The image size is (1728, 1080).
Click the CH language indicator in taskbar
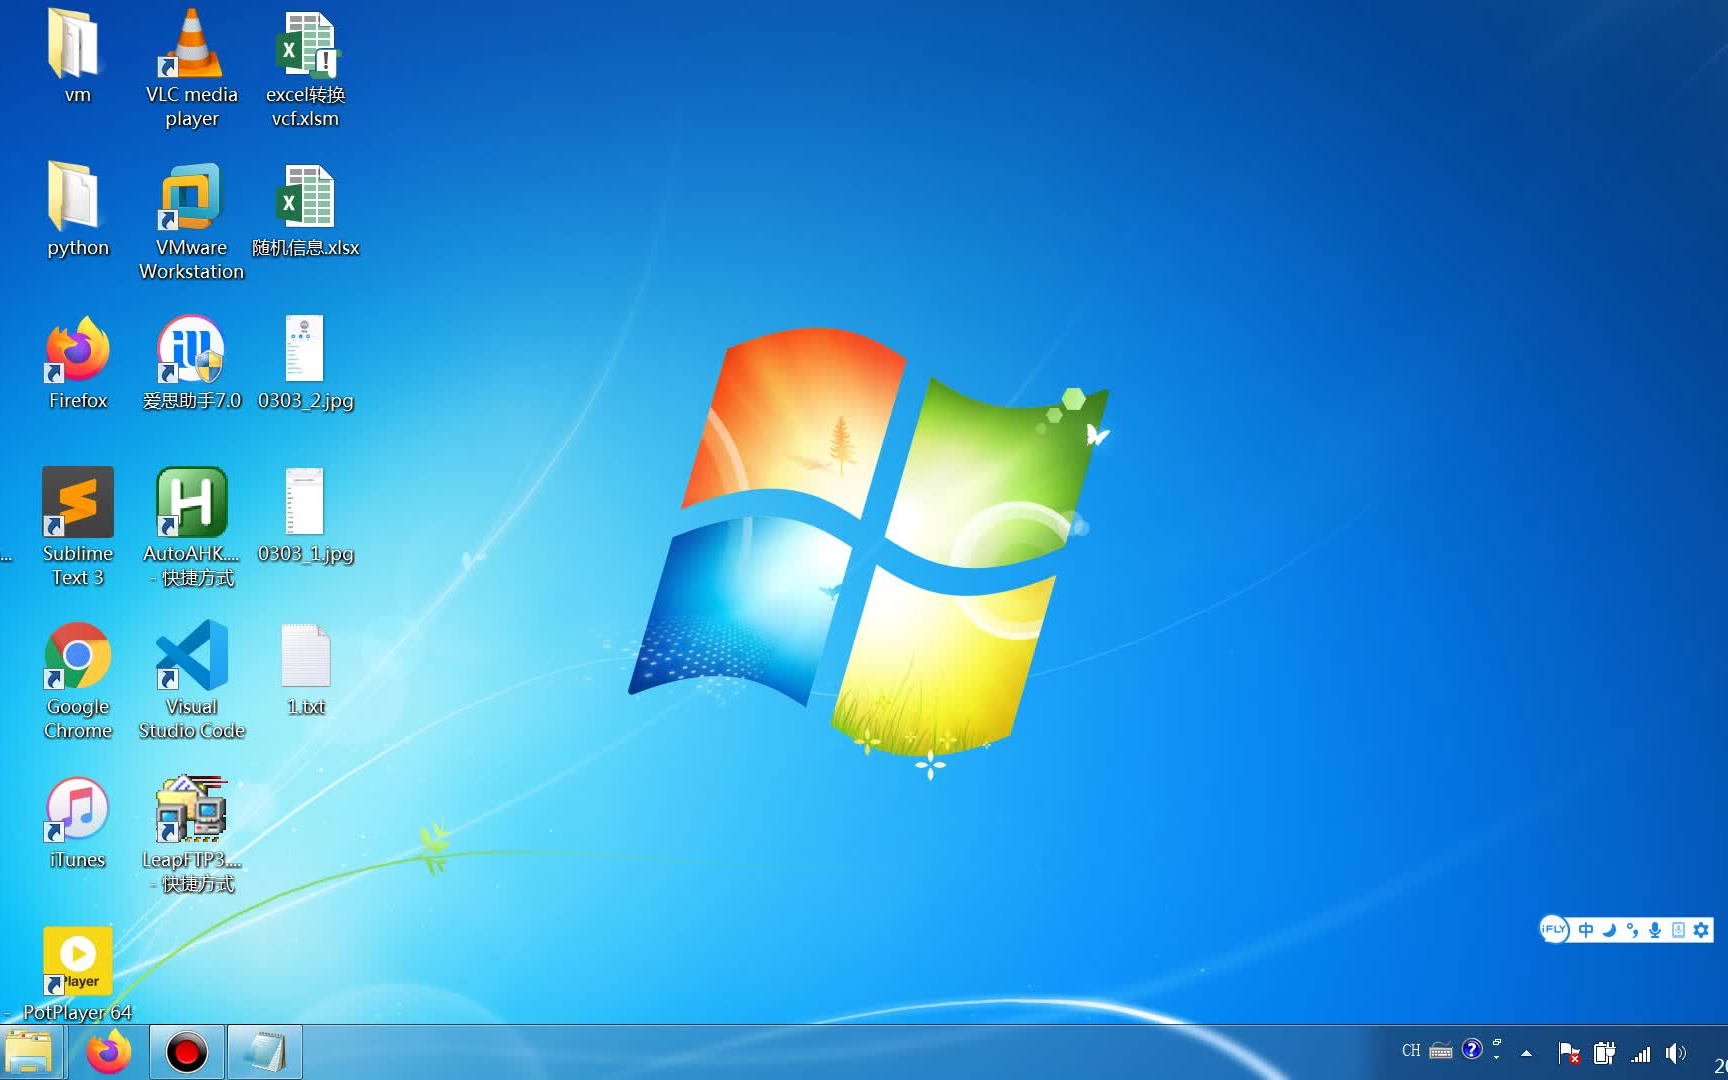(1411, 1051)
